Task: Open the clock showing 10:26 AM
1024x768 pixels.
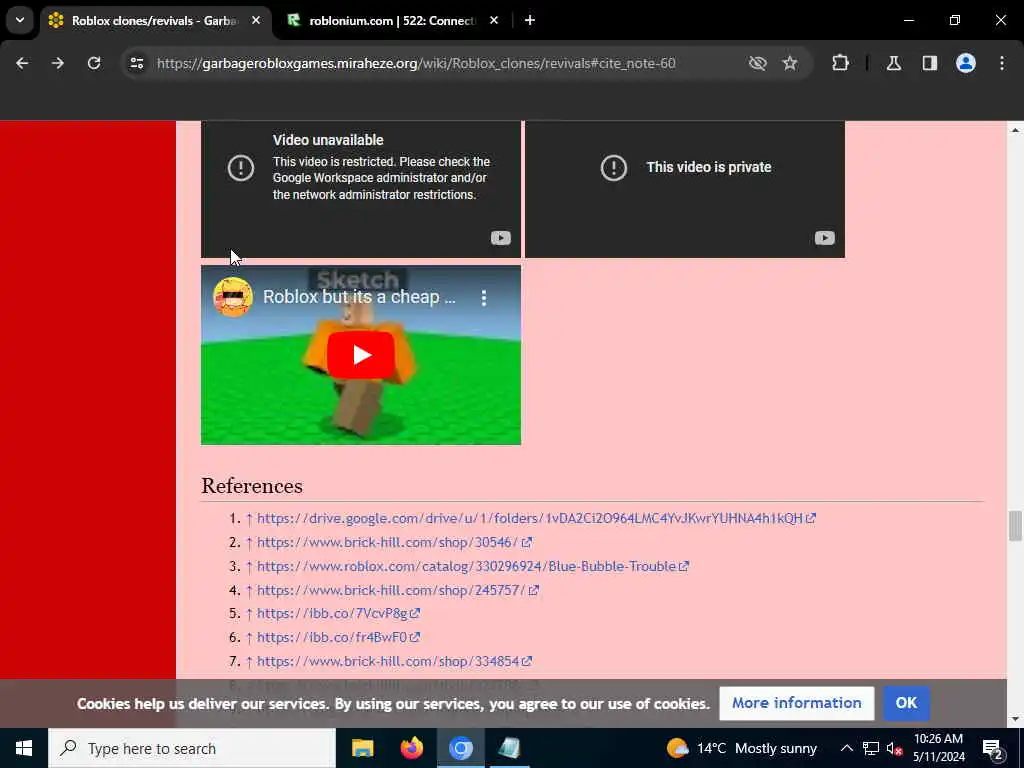Action: click(938, 748)
